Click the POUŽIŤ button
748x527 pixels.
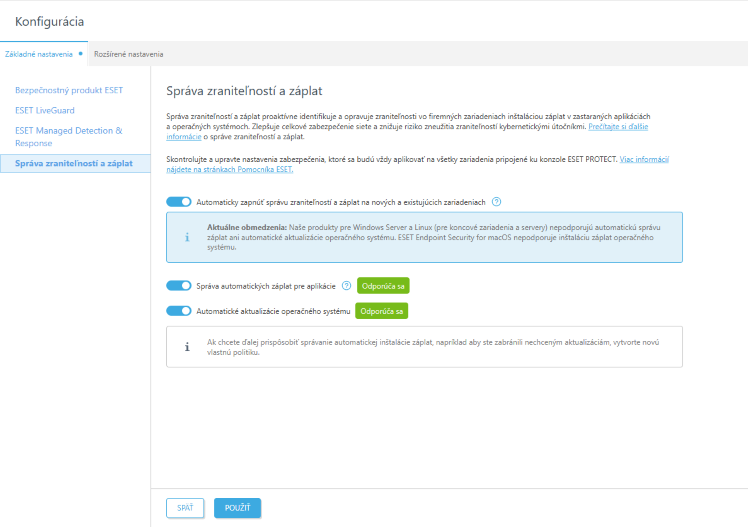238,508
